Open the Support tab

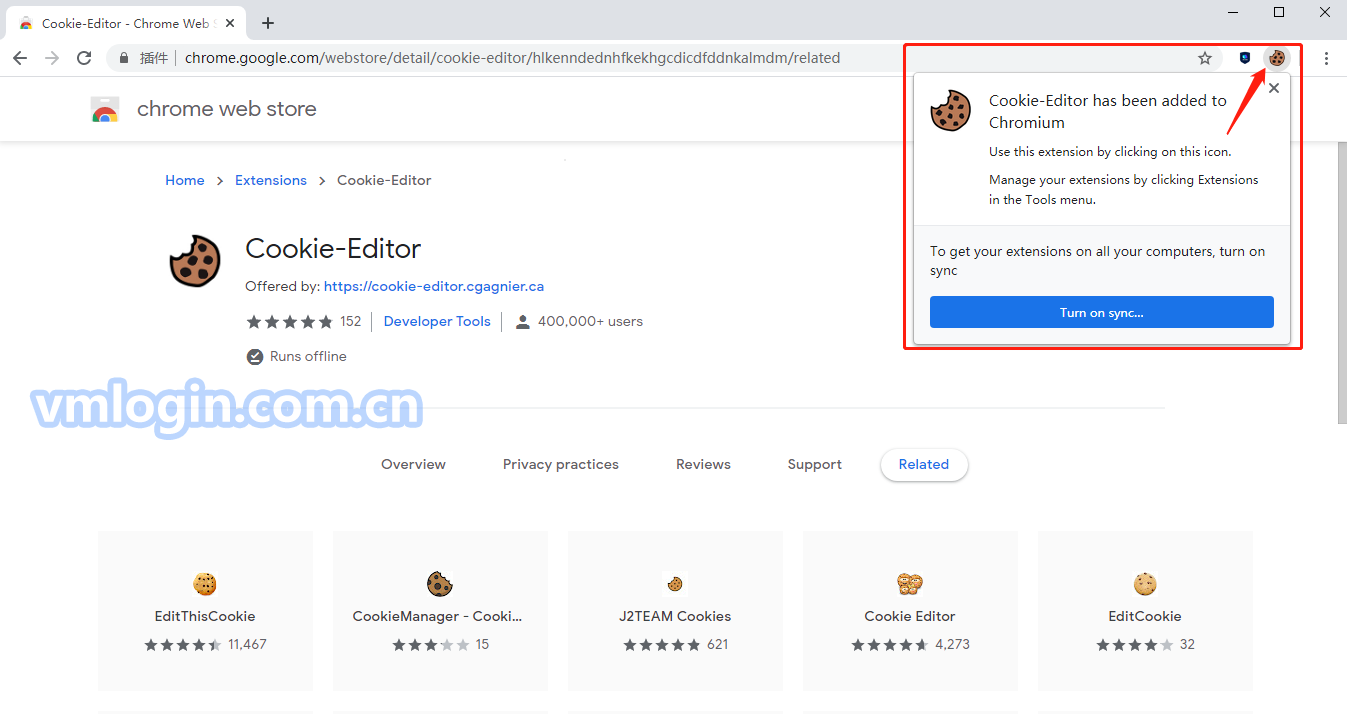pos(814,464)
